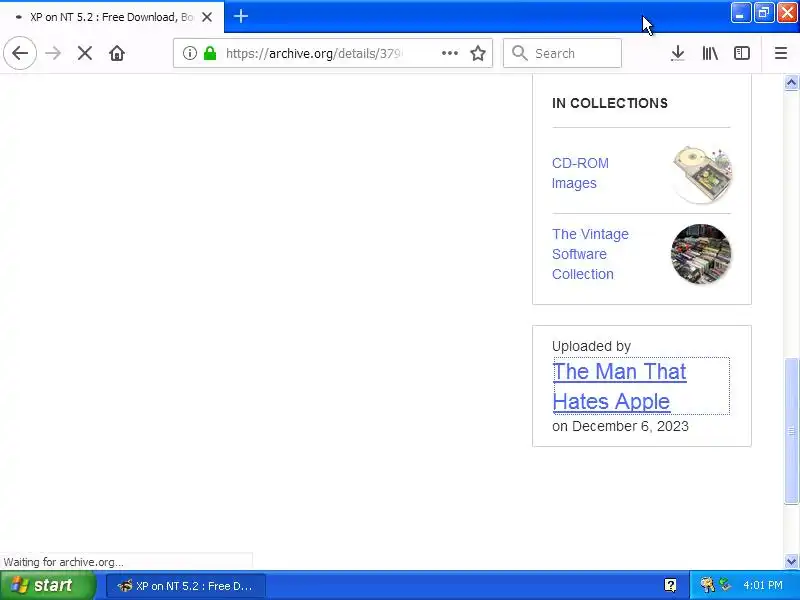The width and height of the screenshot is (800, 600).
Task: Click the vertical scrollbar thumb
Action: coord(791,431)
